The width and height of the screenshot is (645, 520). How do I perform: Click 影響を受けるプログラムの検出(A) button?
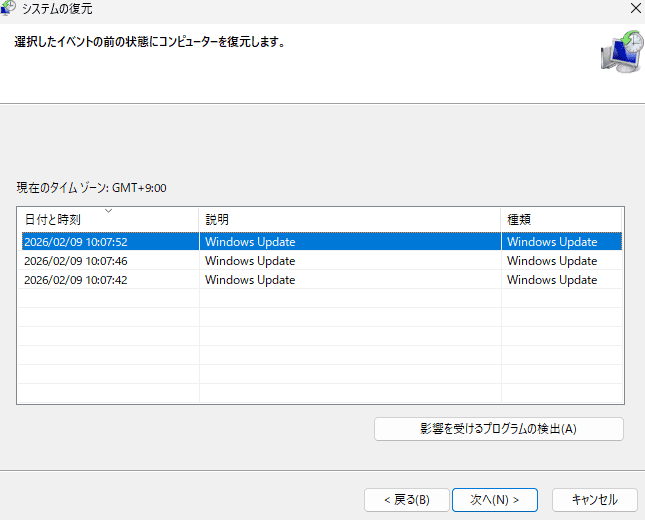click(x=499, y=429)
